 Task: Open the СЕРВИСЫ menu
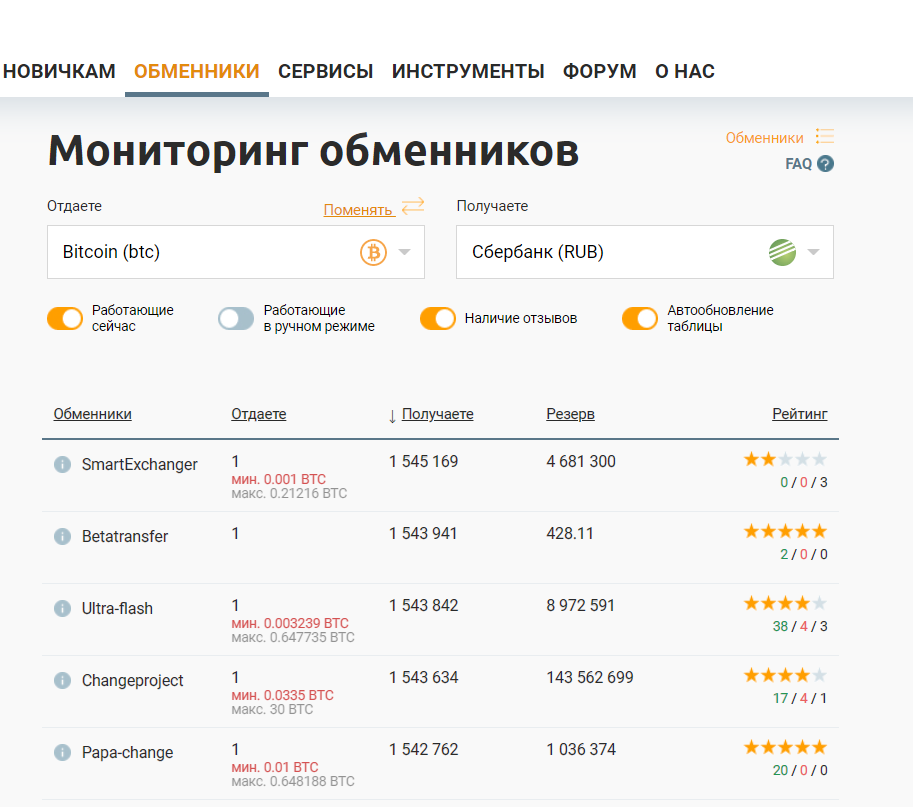(x=325, y=72)
